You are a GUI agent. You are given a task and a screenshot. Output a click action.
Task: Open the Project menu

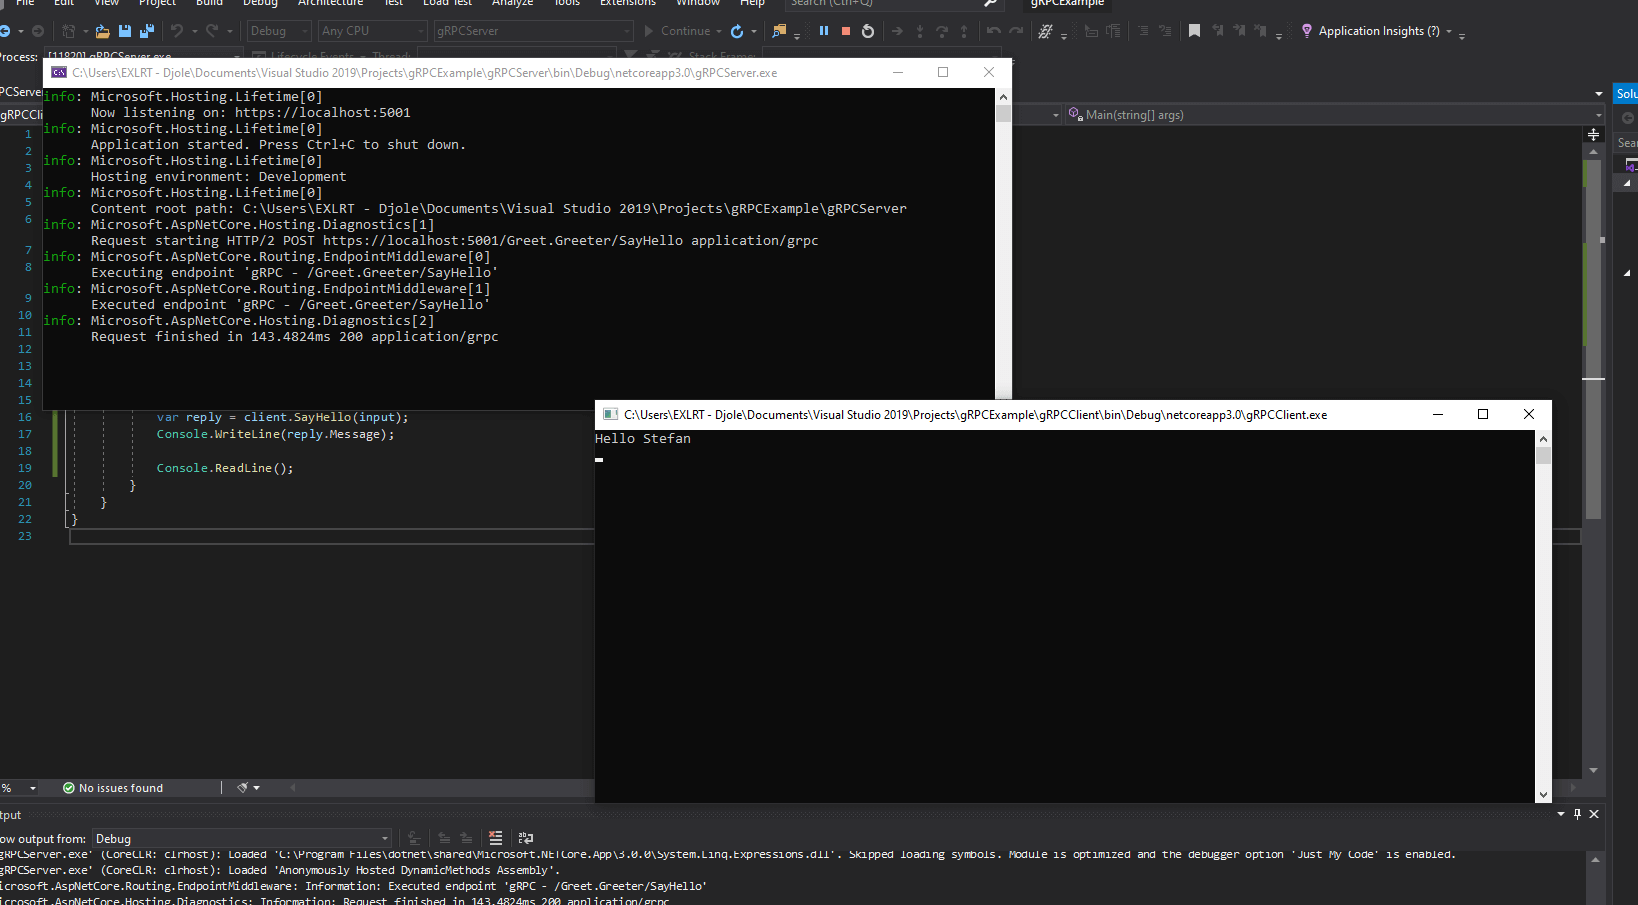157,3
